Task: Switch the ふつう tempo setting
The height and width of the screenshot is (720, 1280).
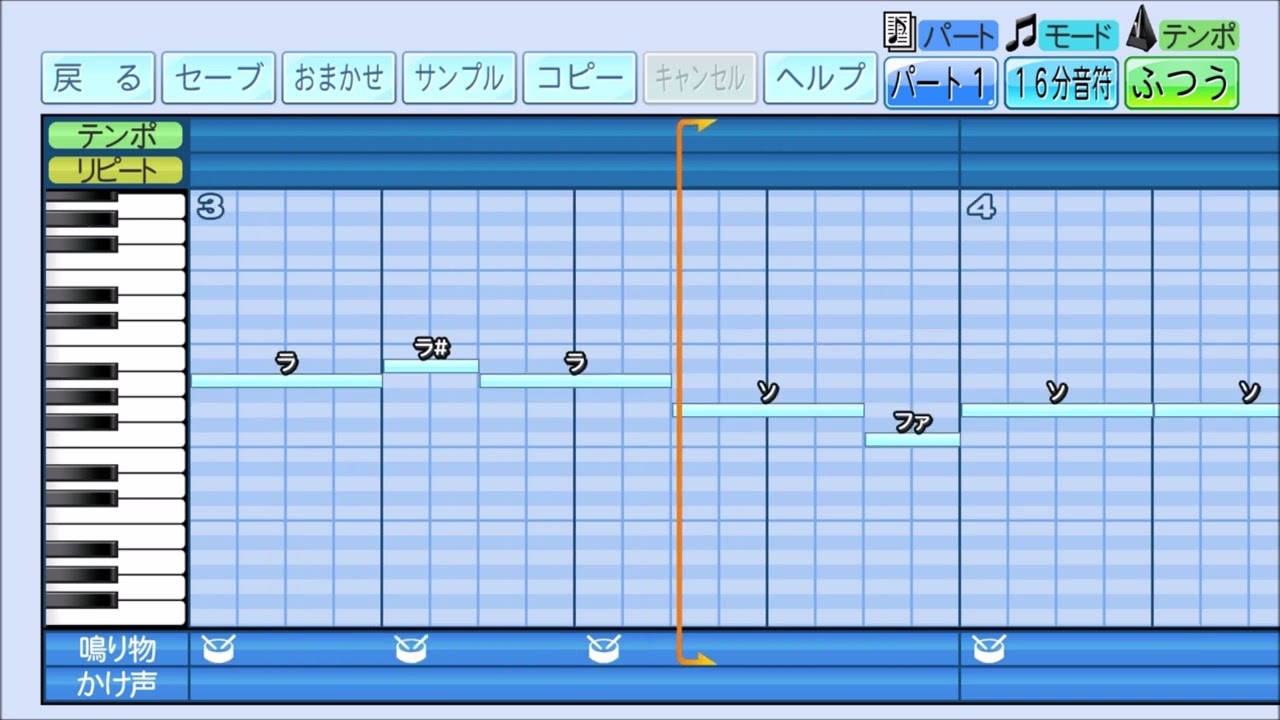Action: tap(1181, 83)
